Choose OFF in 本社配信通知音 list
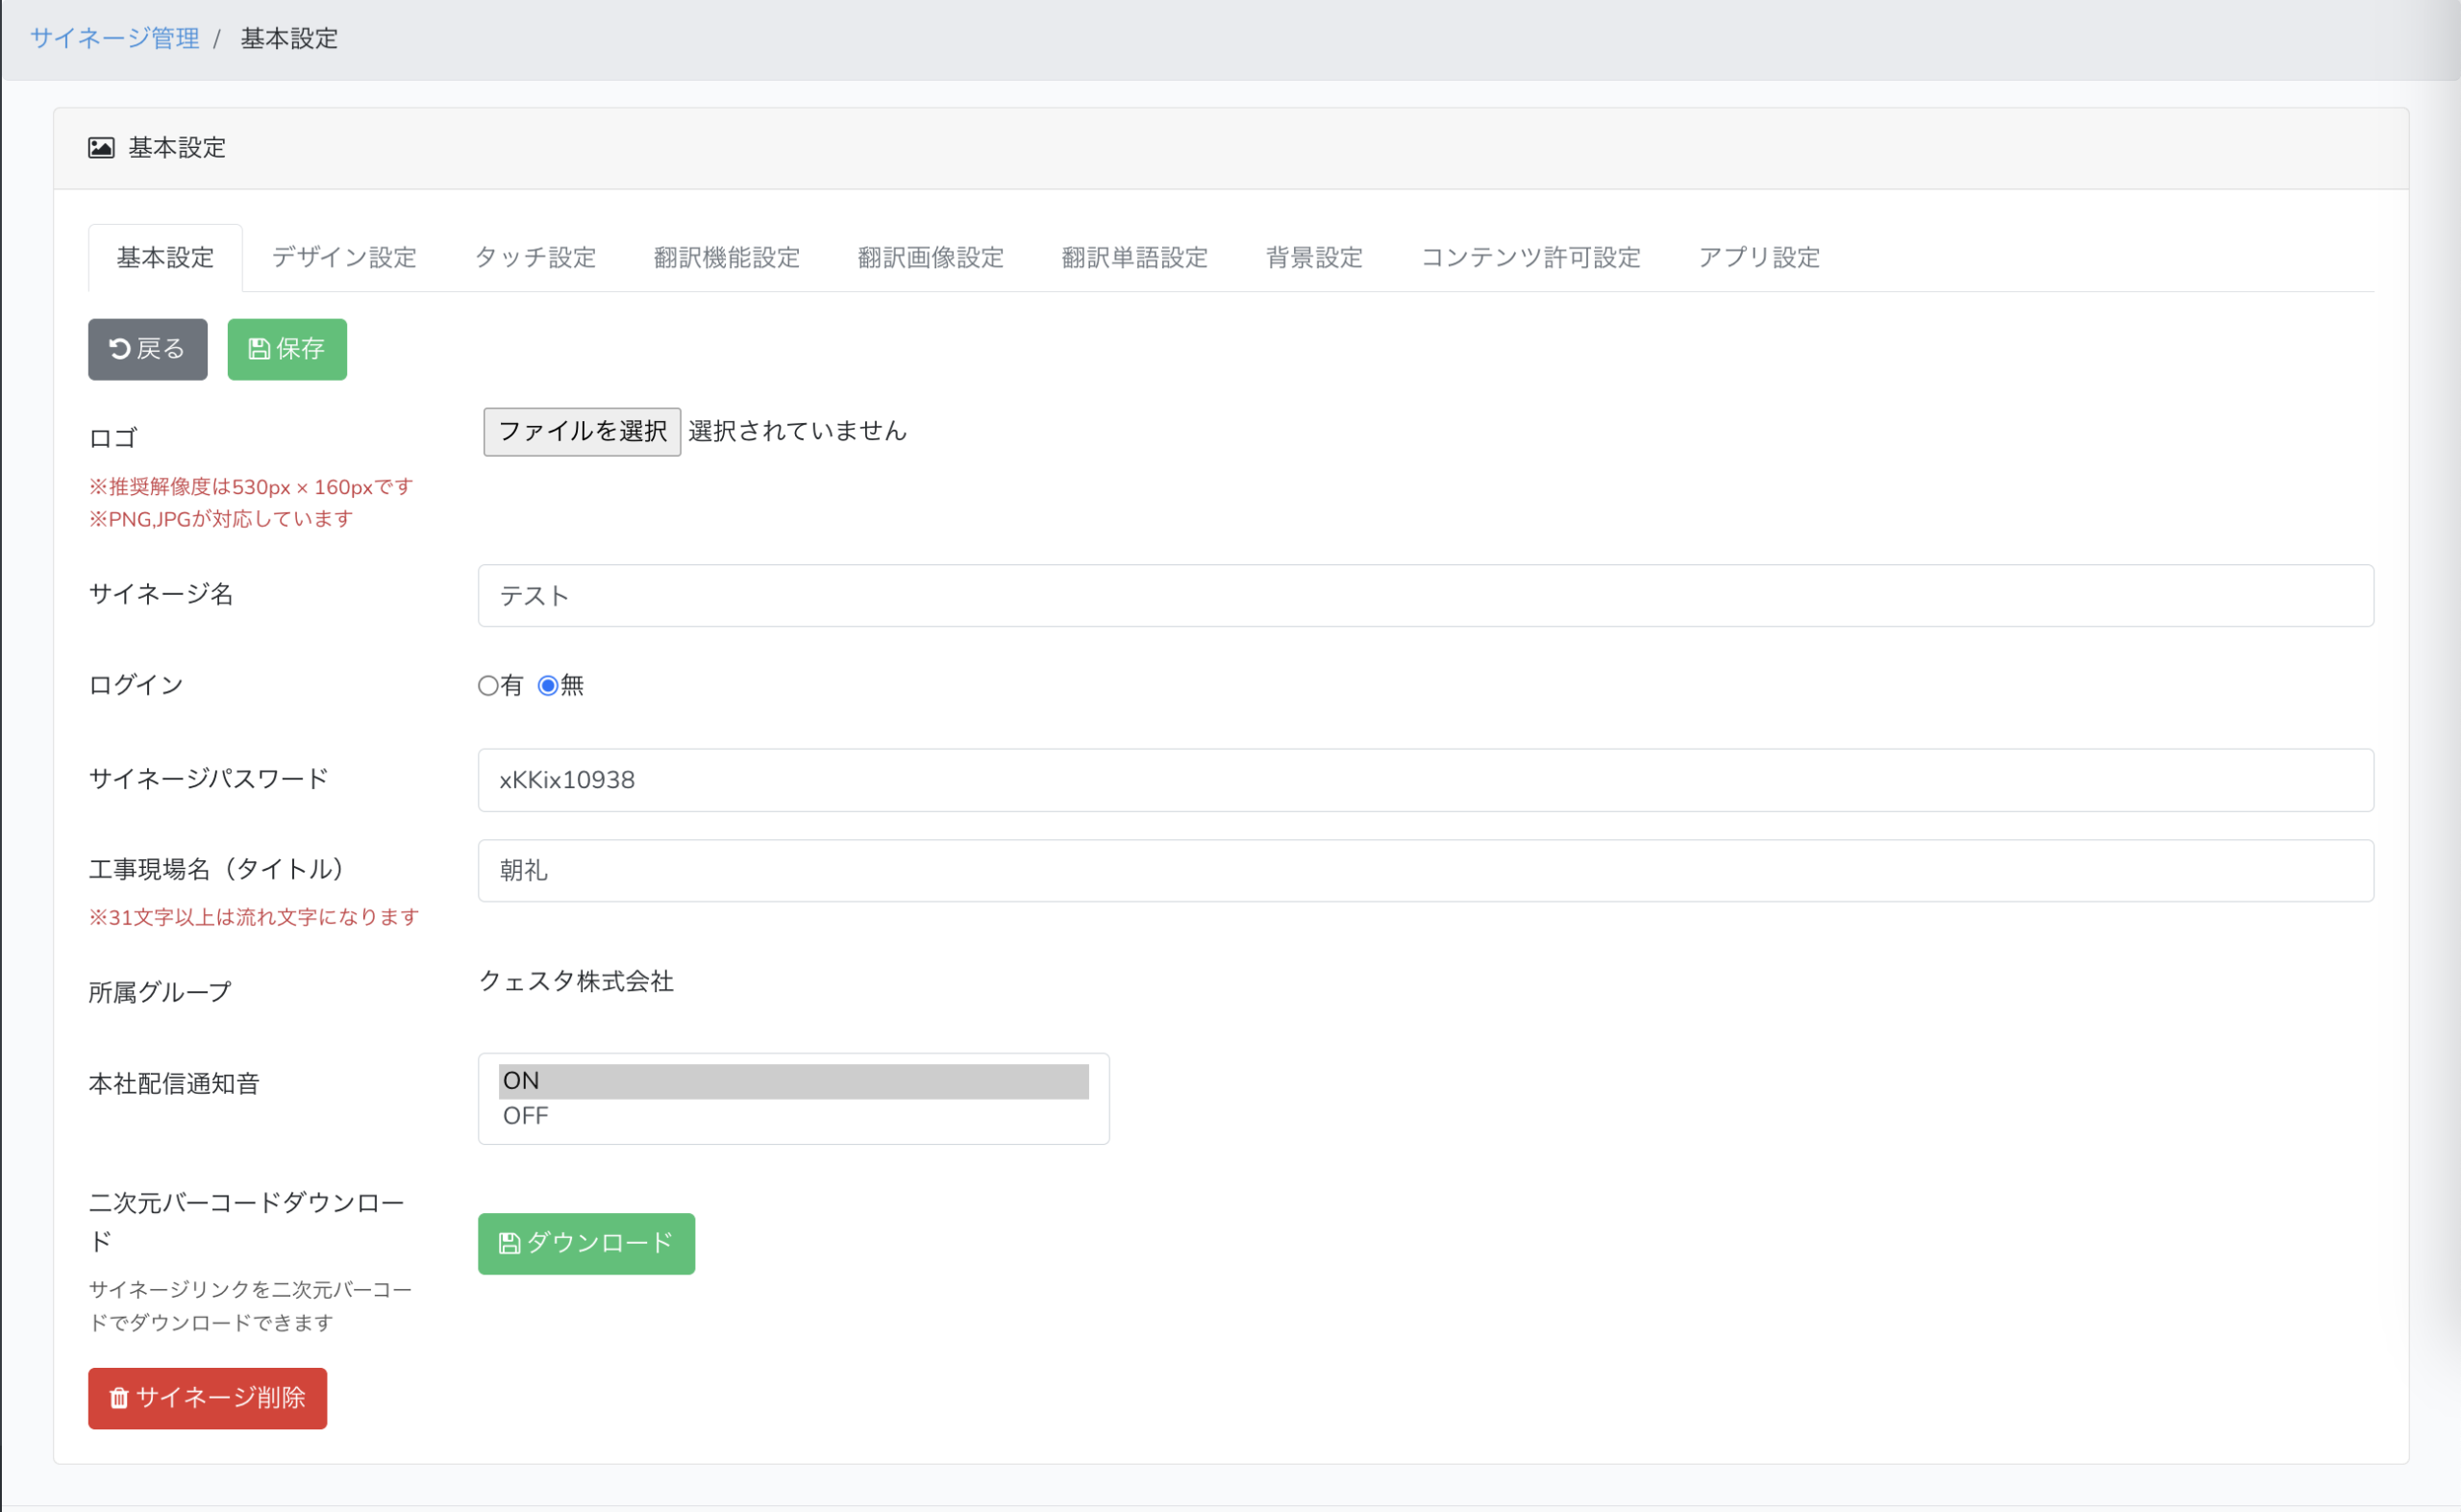The image size is (2461, 1512). (793, 1116)
